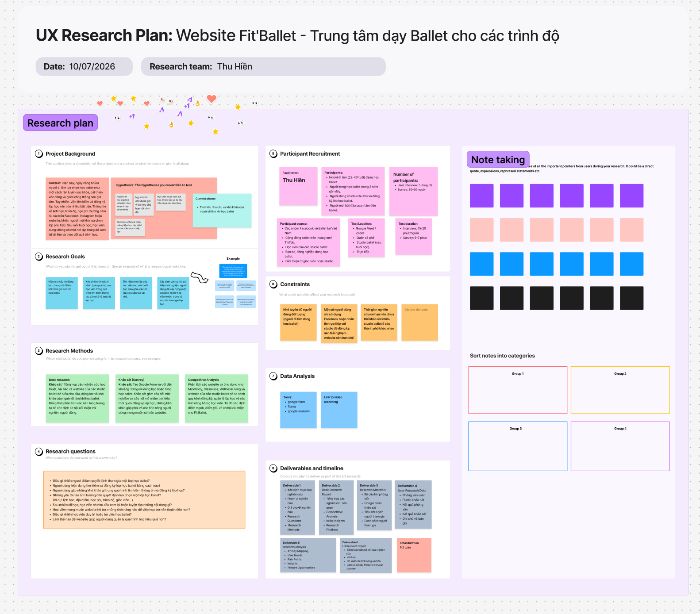Select the Research Methods heading

coord(69,351)
